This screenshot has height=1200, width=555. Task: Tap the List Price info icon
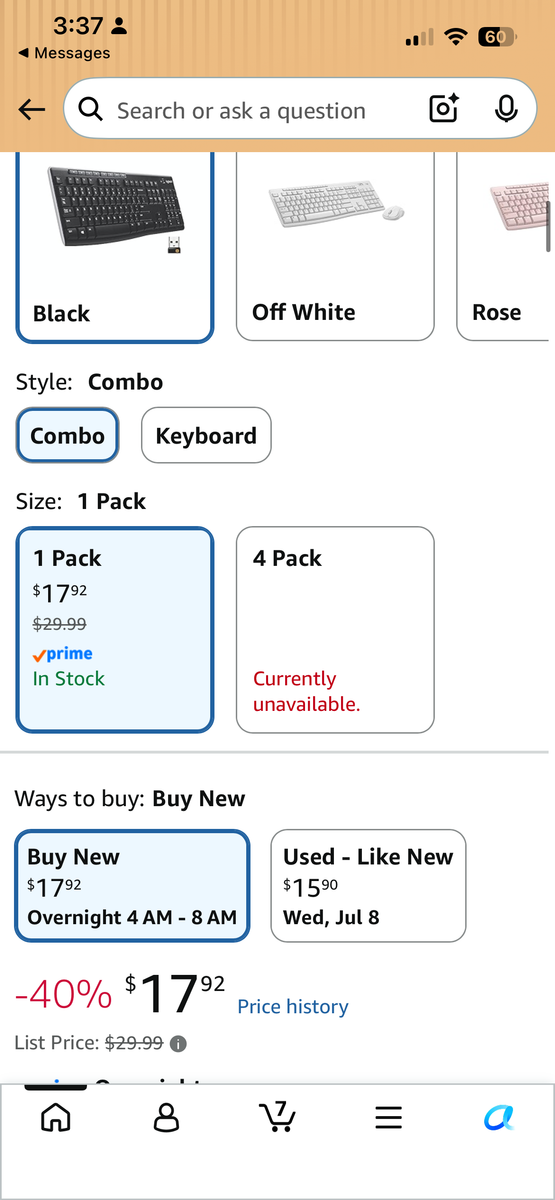[178, 1043]
